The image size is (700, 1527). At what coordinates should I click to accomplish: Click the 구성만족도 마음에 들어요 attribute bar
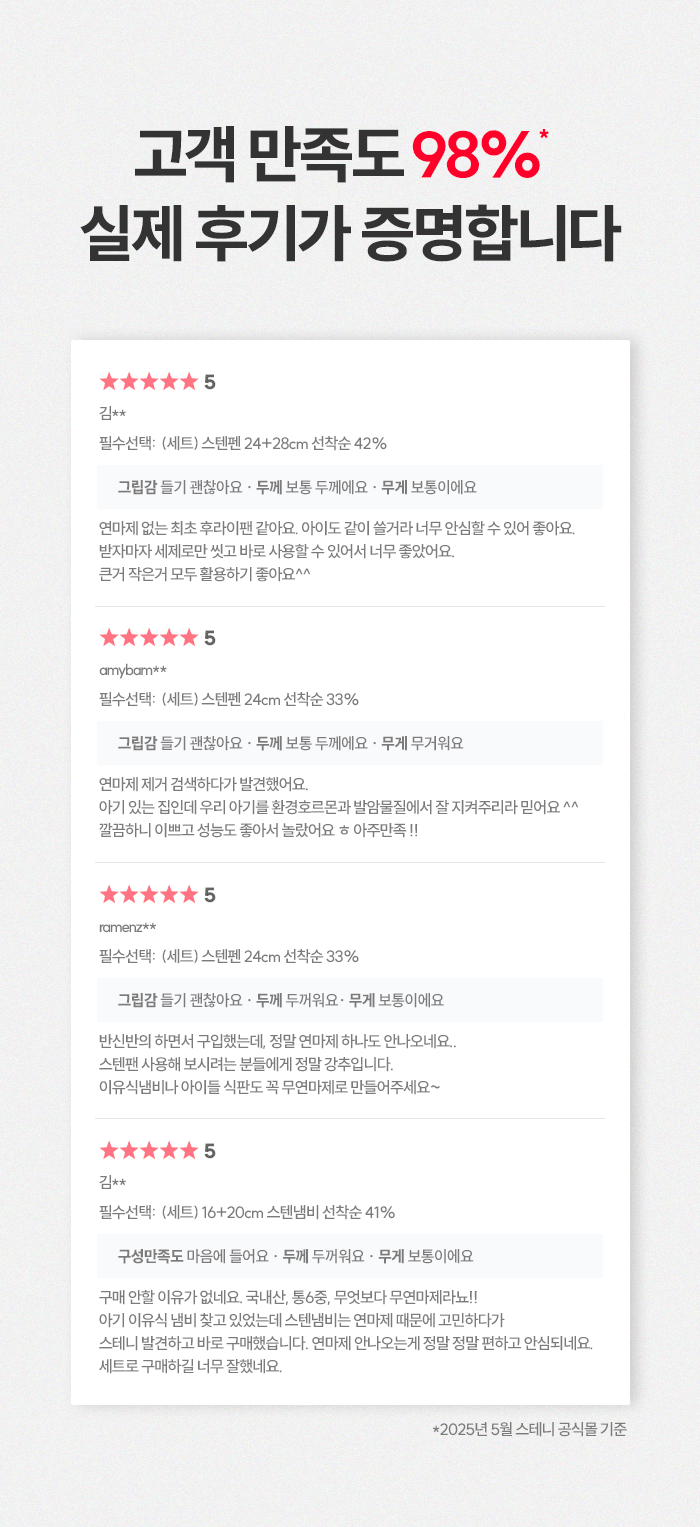pos(350,1256)
